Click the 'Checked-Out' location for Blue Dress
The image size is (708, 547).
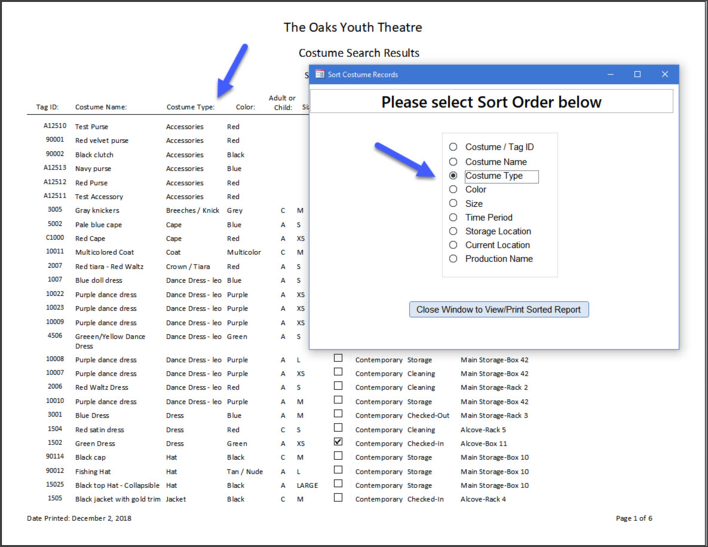pyautogui.click(x=428, y=416)
